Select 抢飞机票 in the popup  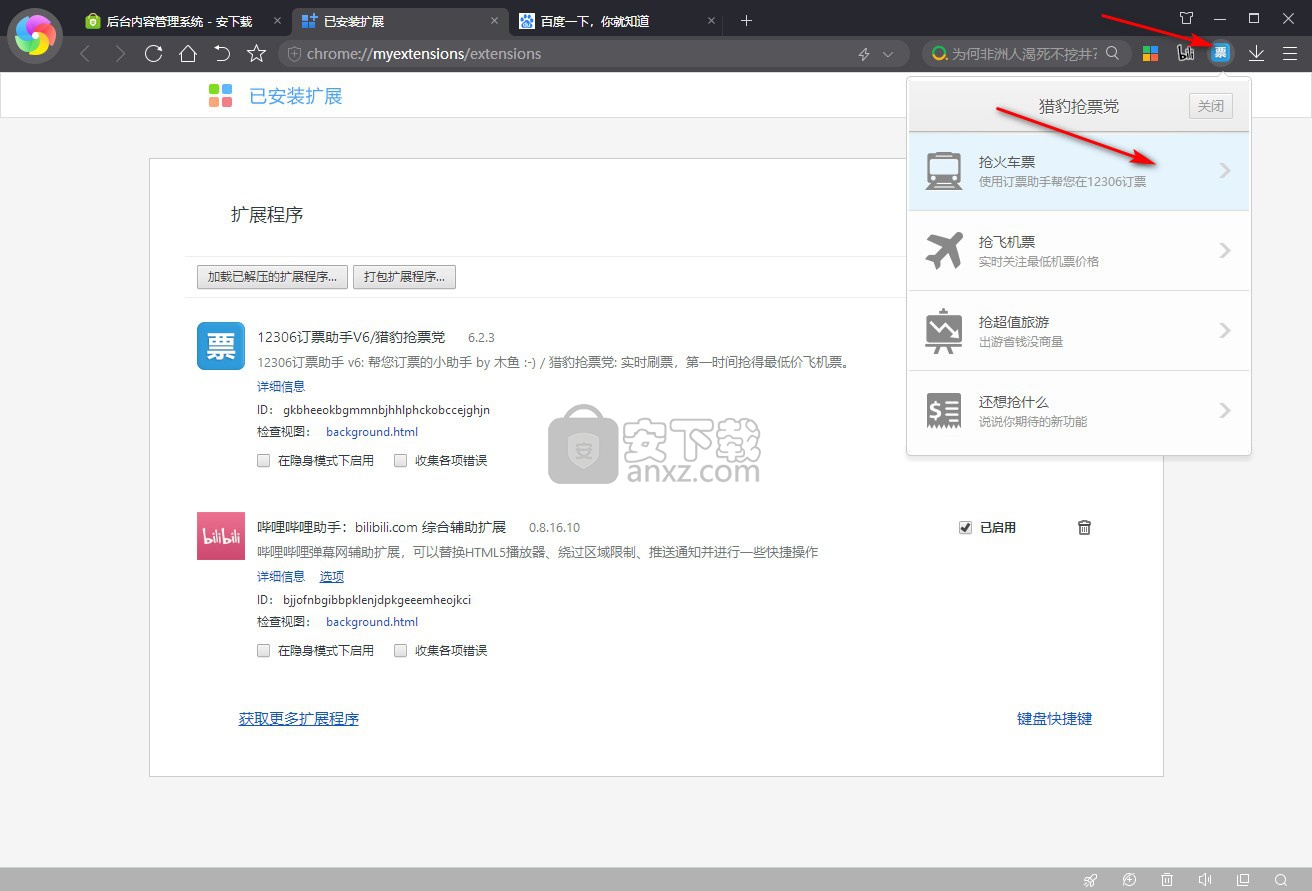1079,251
